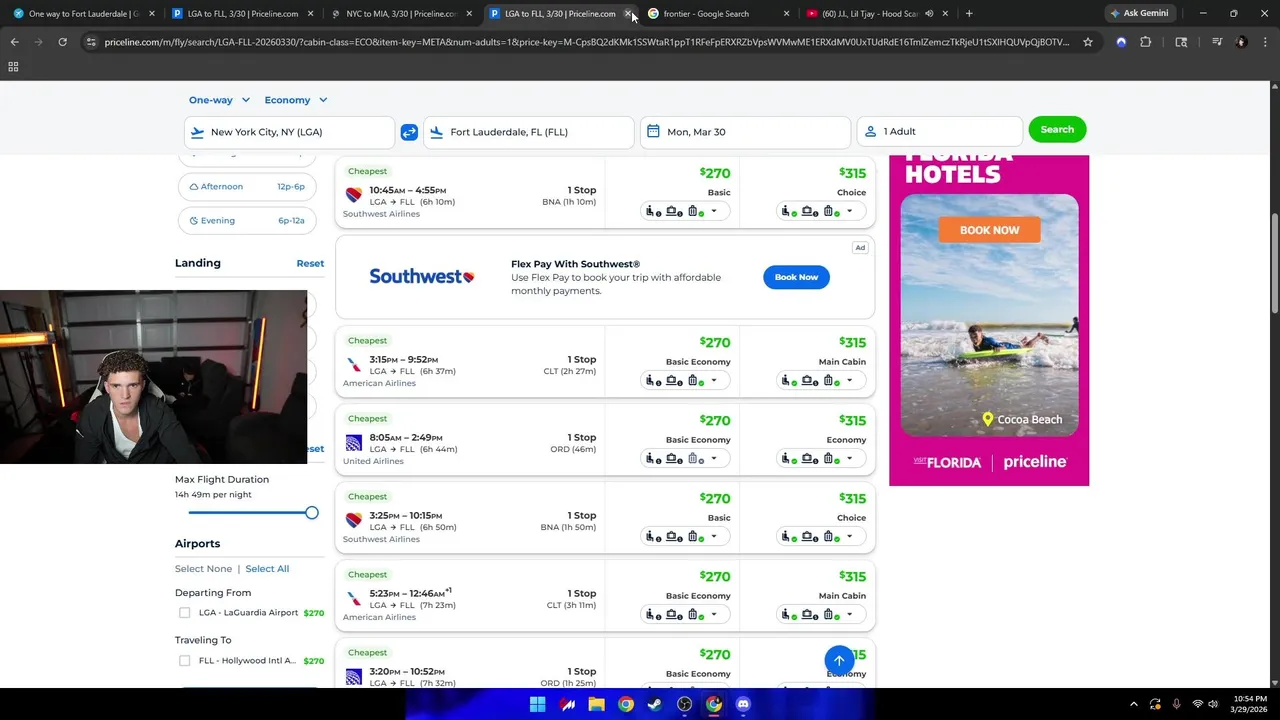
Task: Check the FLL - Hollywood Intl checkbox
Action: pos(184,661)
